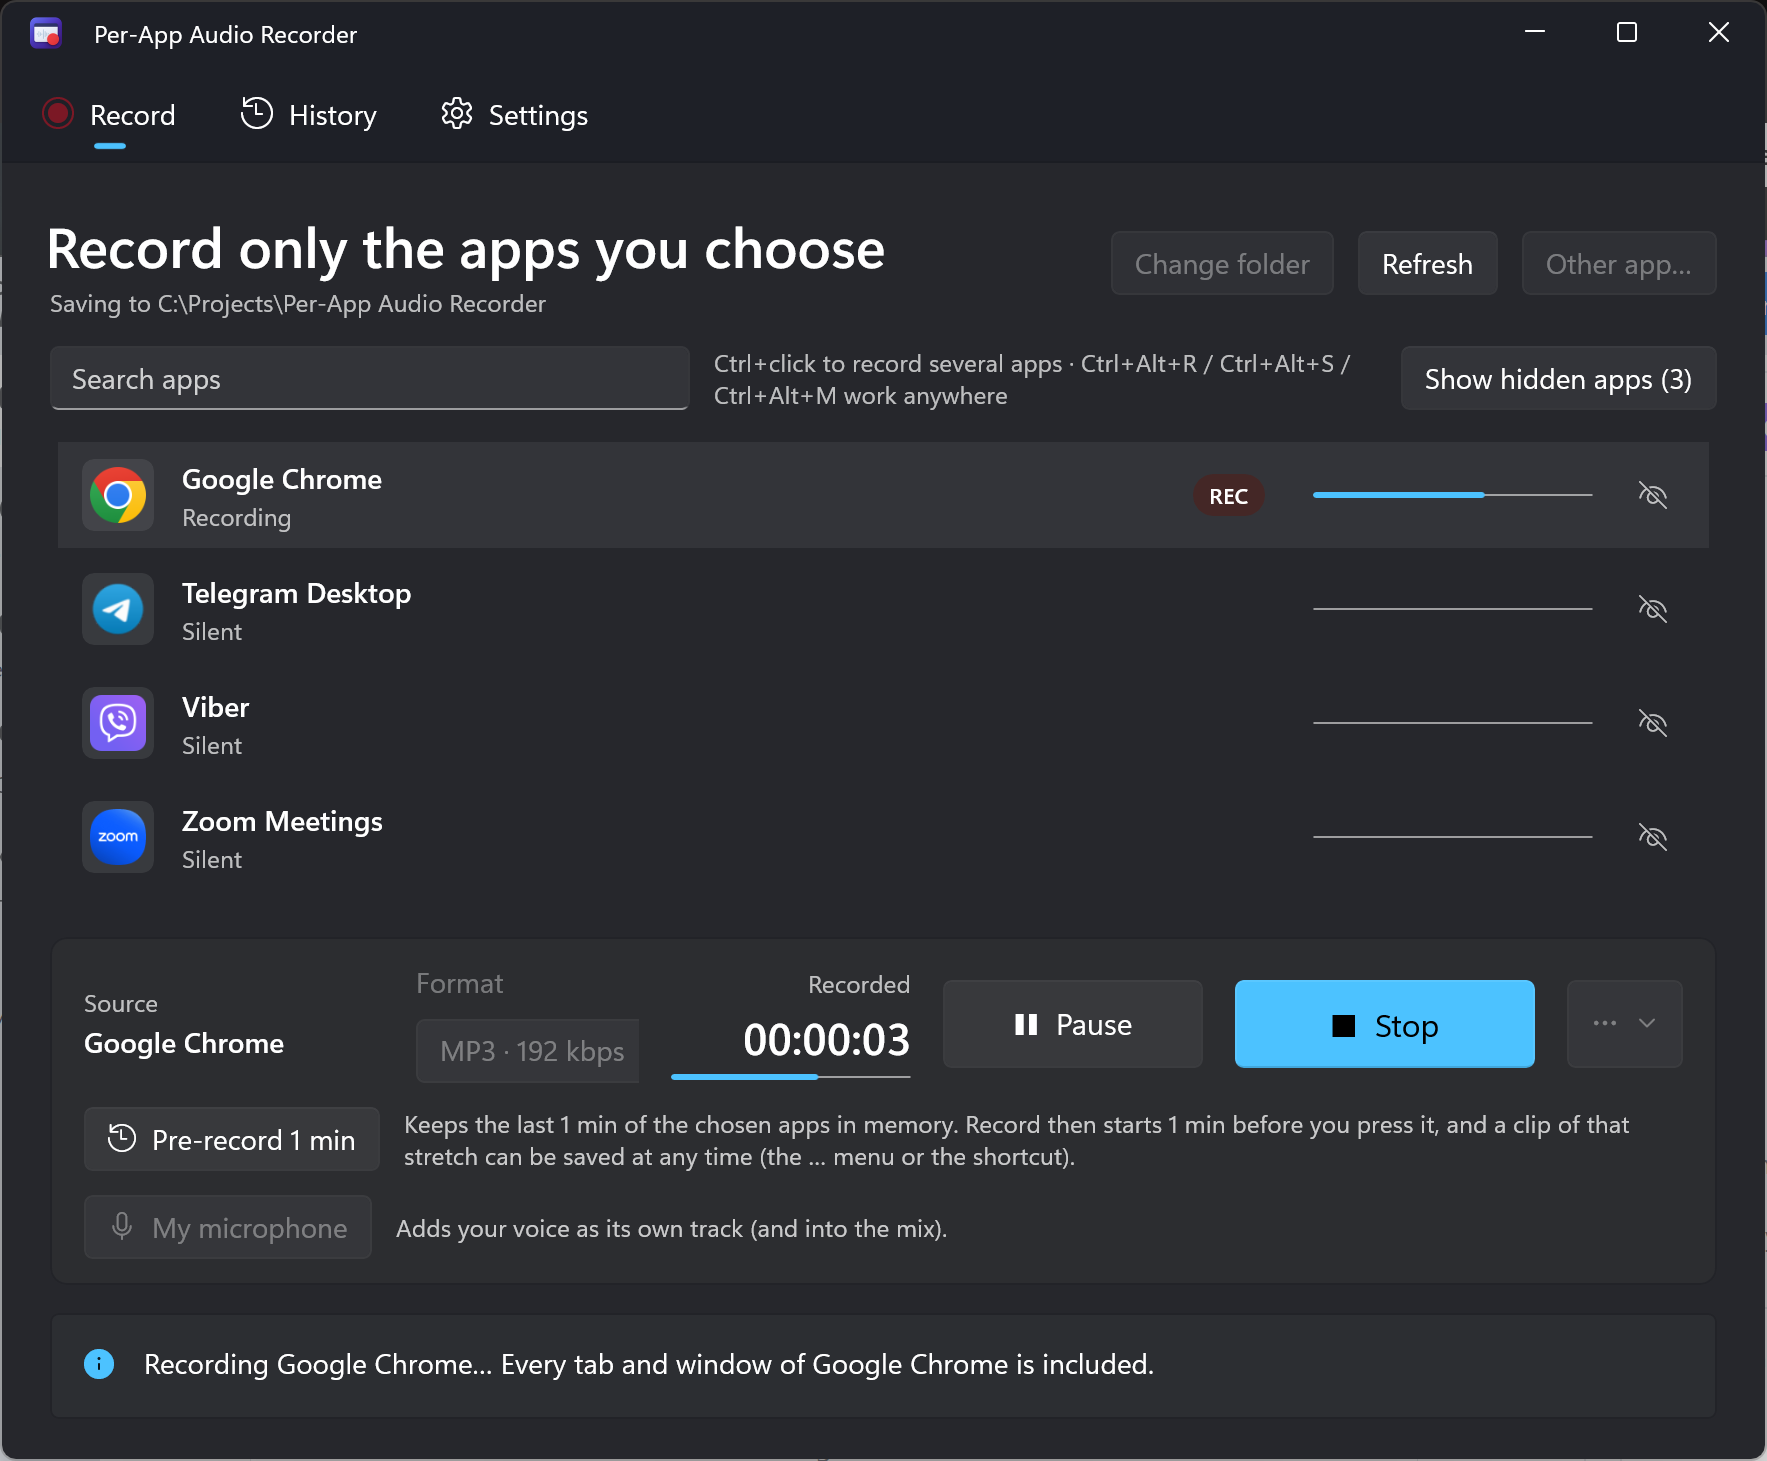Hide Zoom Meetings from the app list

1652,837
